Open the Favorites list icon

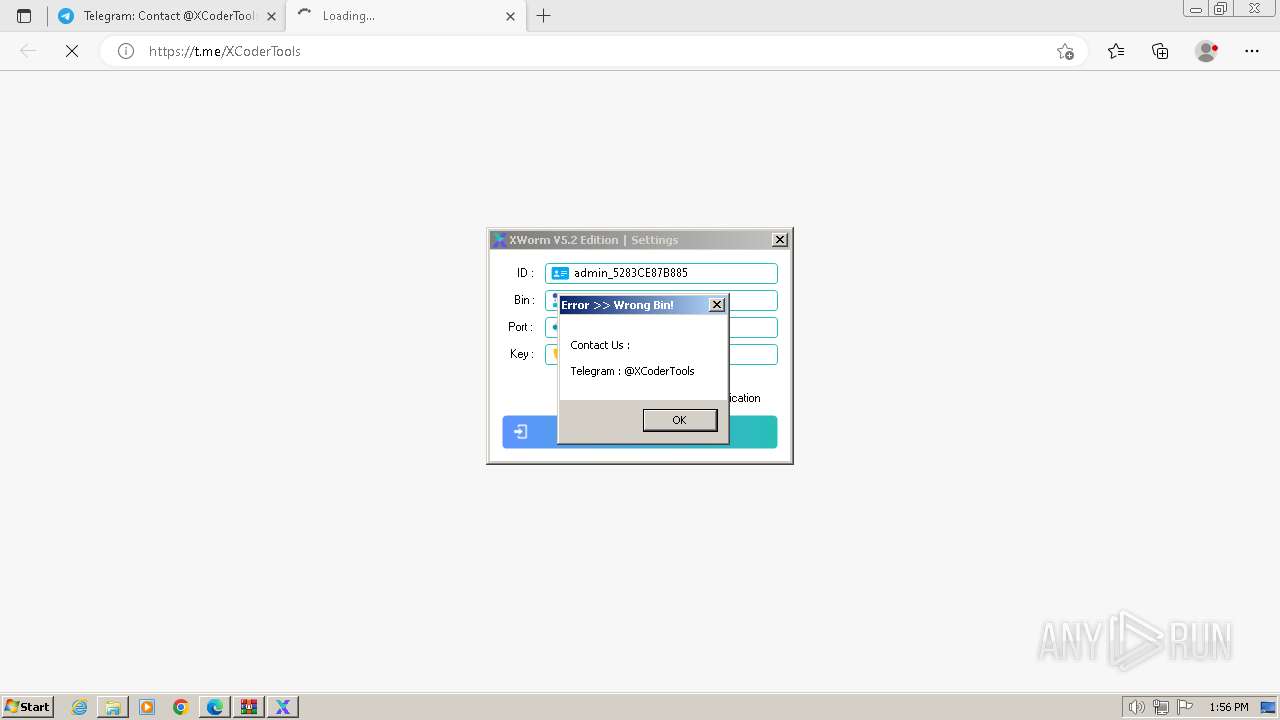[x=1116, y=51]
